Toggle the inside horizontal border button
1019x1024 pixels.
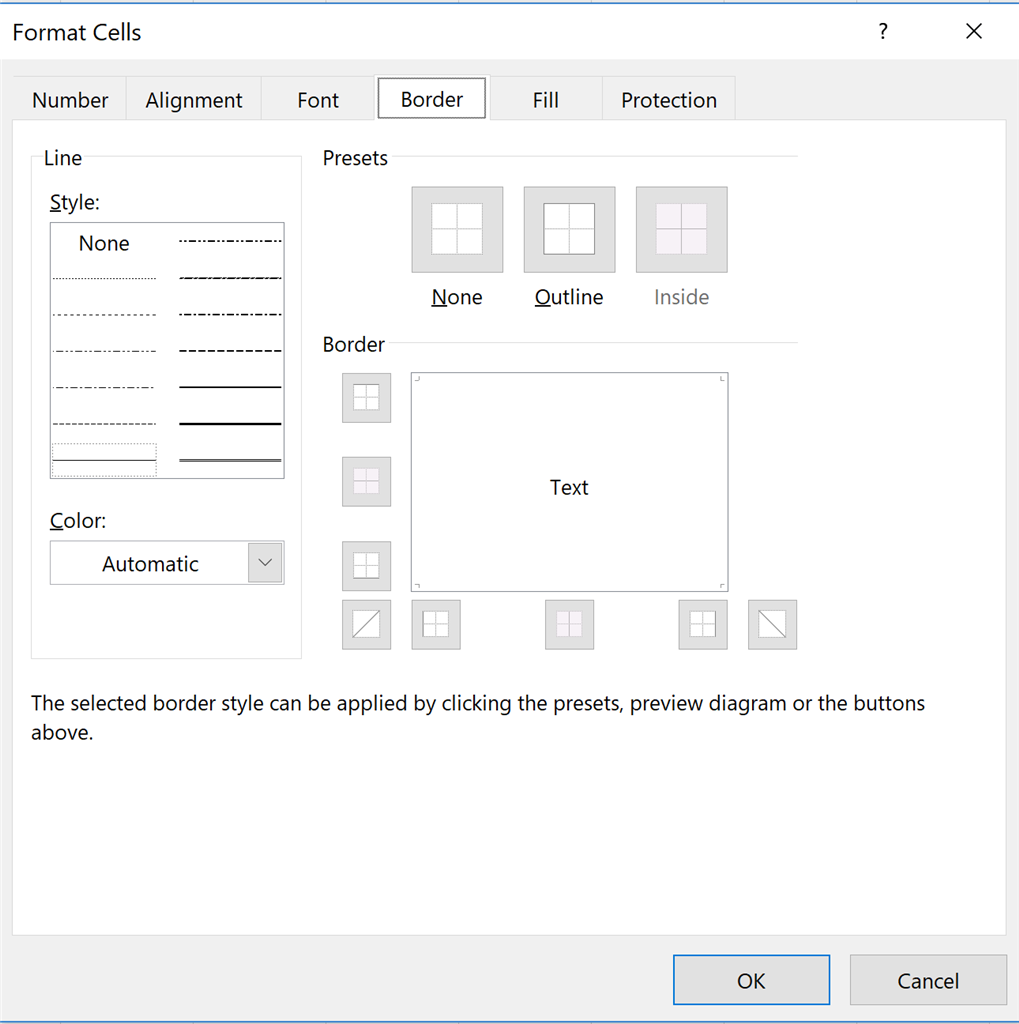point(366,482)
